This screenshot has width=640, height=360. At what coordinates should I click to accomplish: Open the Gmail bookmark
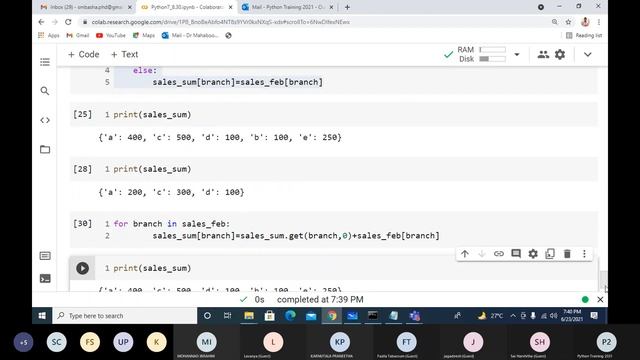(78, 36)
